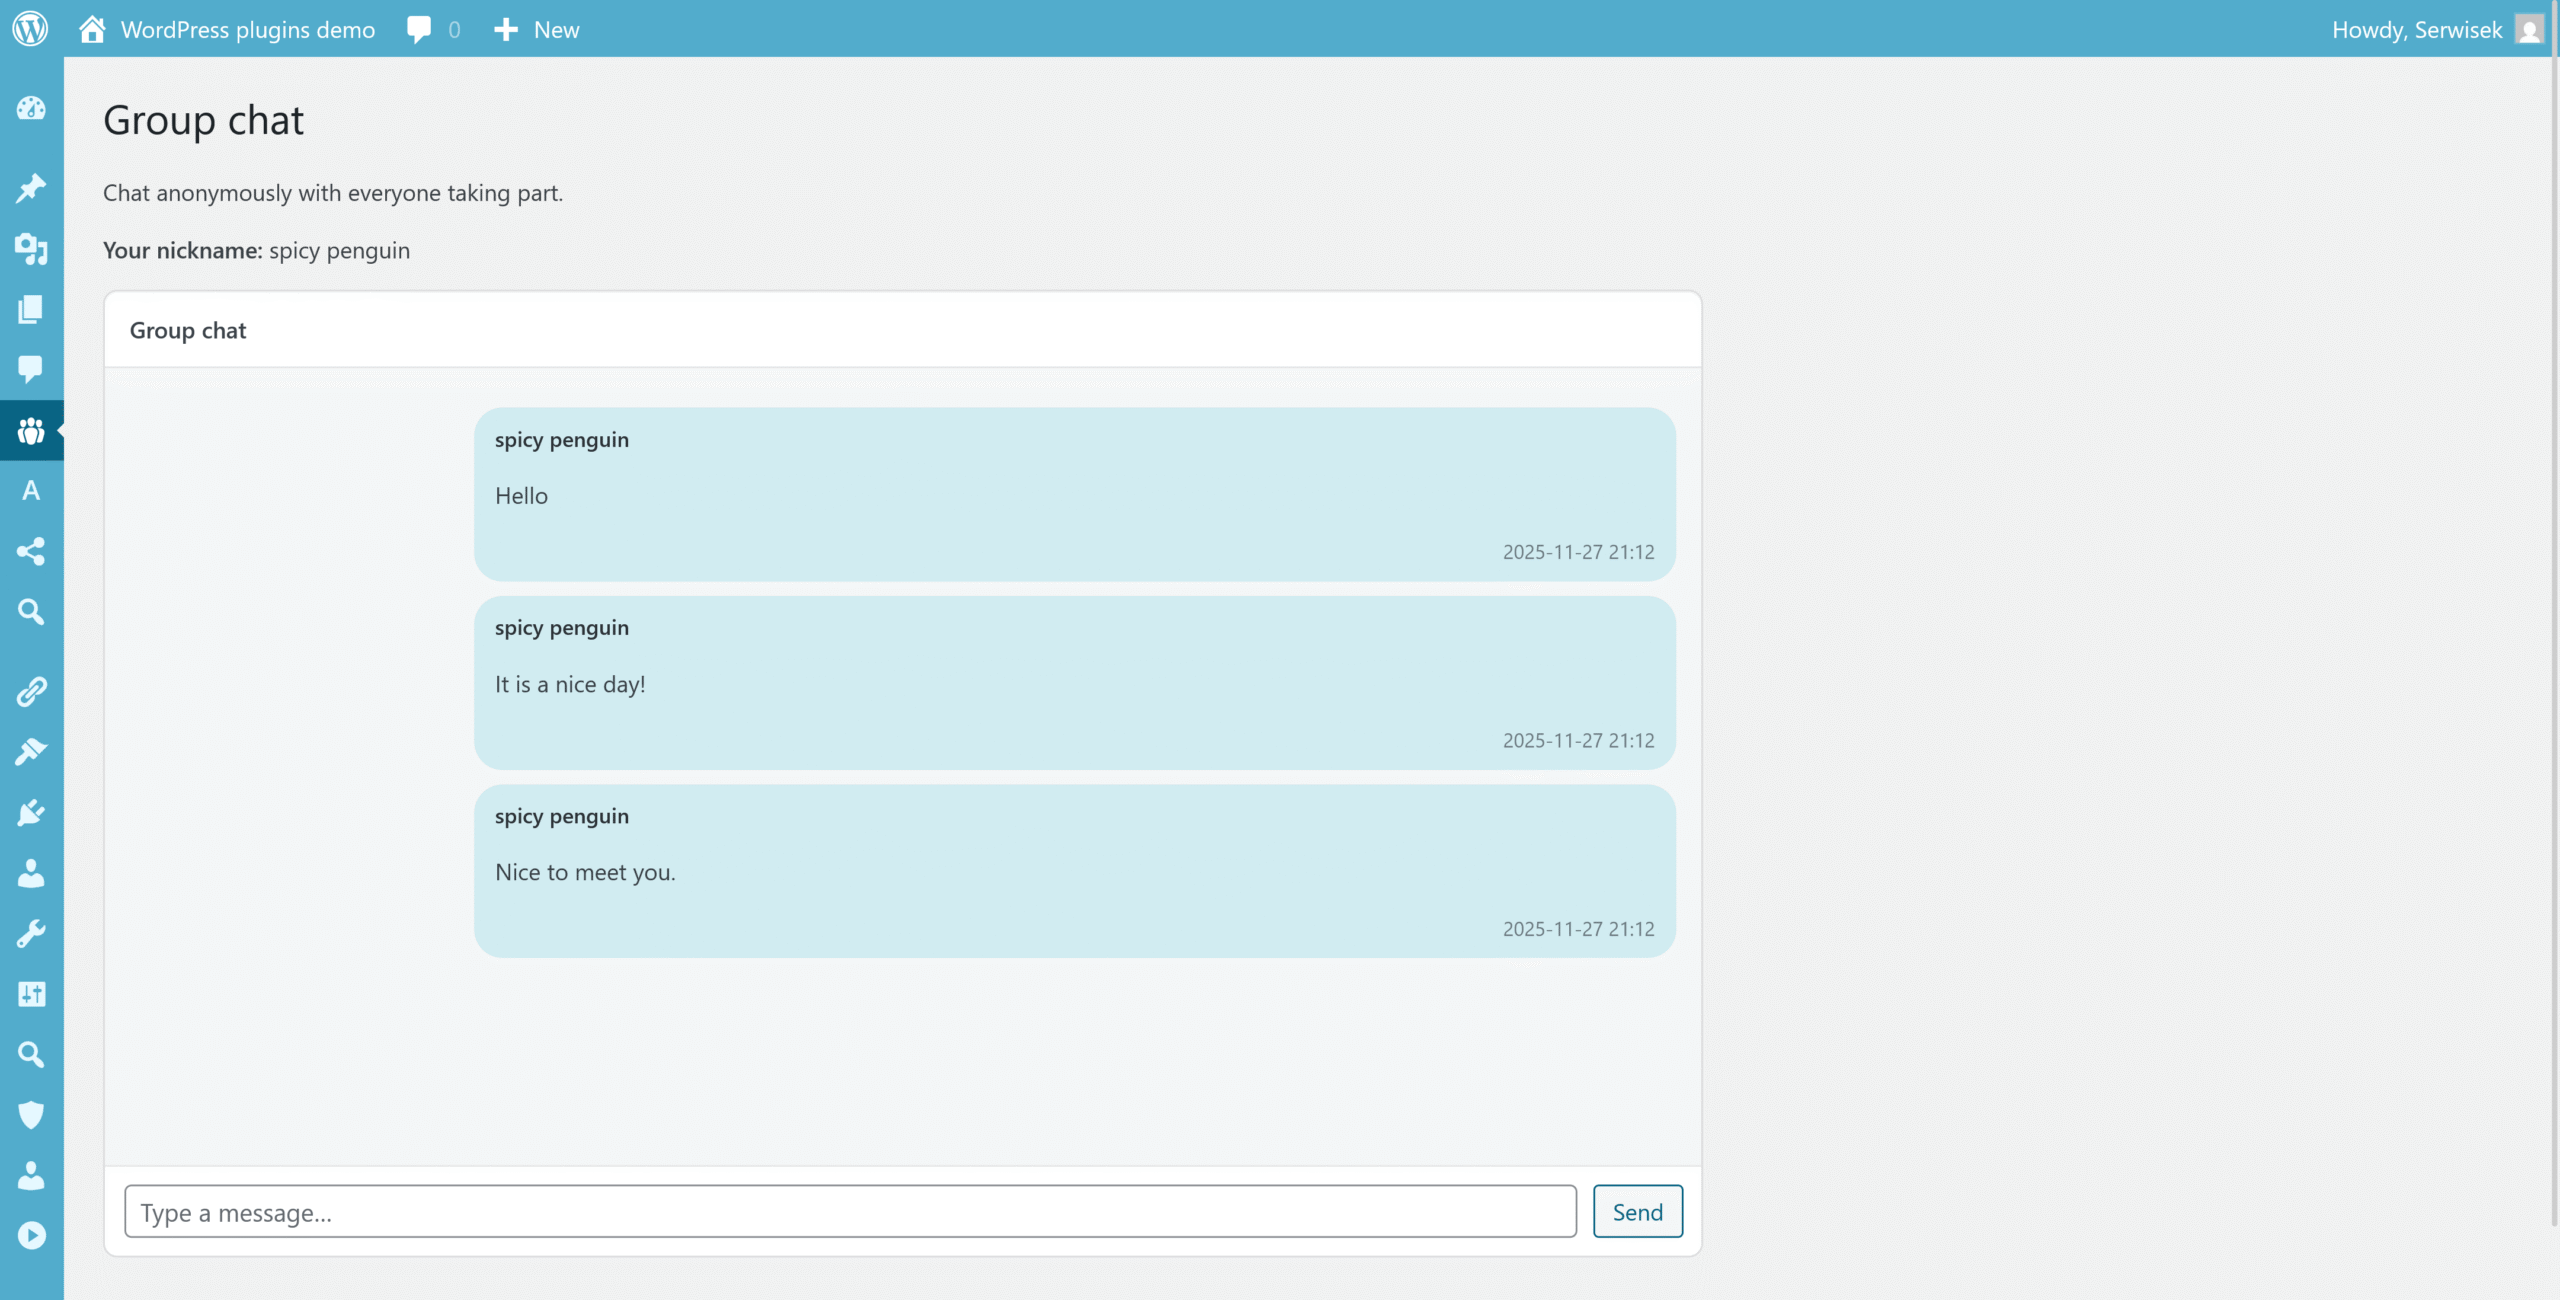Open Appearance paintbrush sidebar icon

point(31,751)
